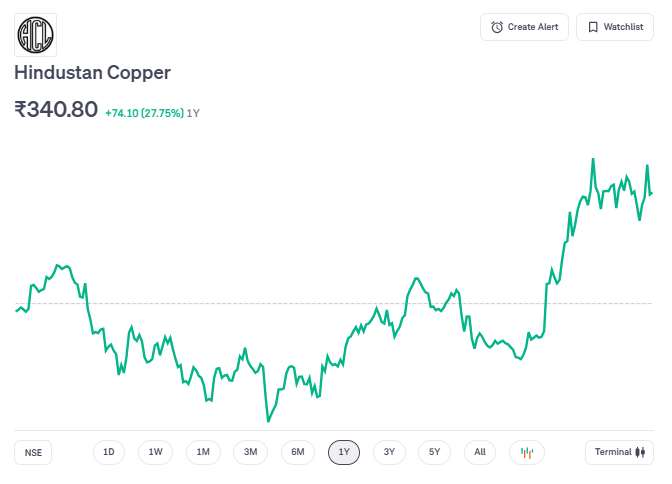The height and width of the screenshot is (484, 672).
Task: Click the ₹340.80 current price
Action: tap(55, 109)
